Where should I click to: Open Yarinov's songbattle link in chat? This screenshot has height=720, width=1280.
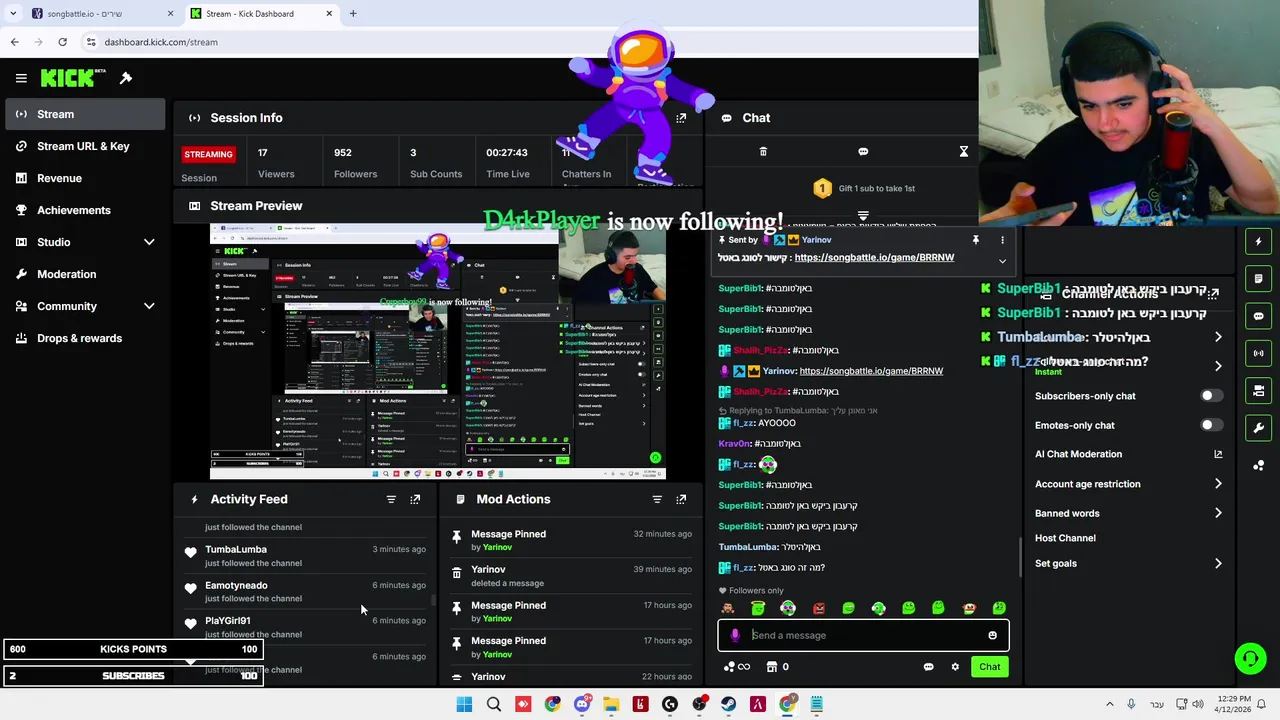[x=871, y=371]
